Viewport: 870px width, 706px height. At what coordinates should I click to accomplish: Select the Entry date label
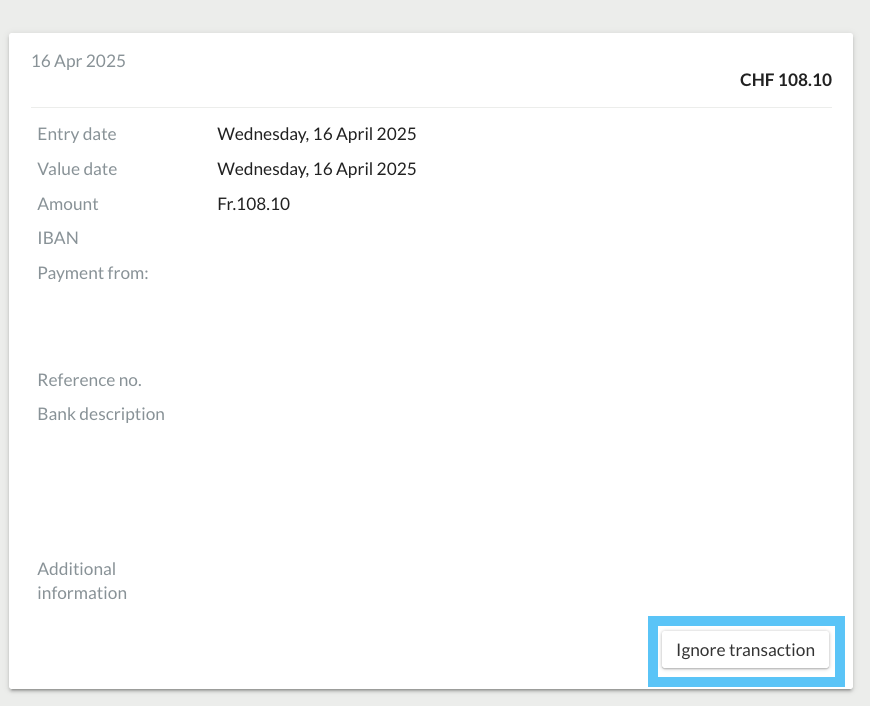pos(77,134)
